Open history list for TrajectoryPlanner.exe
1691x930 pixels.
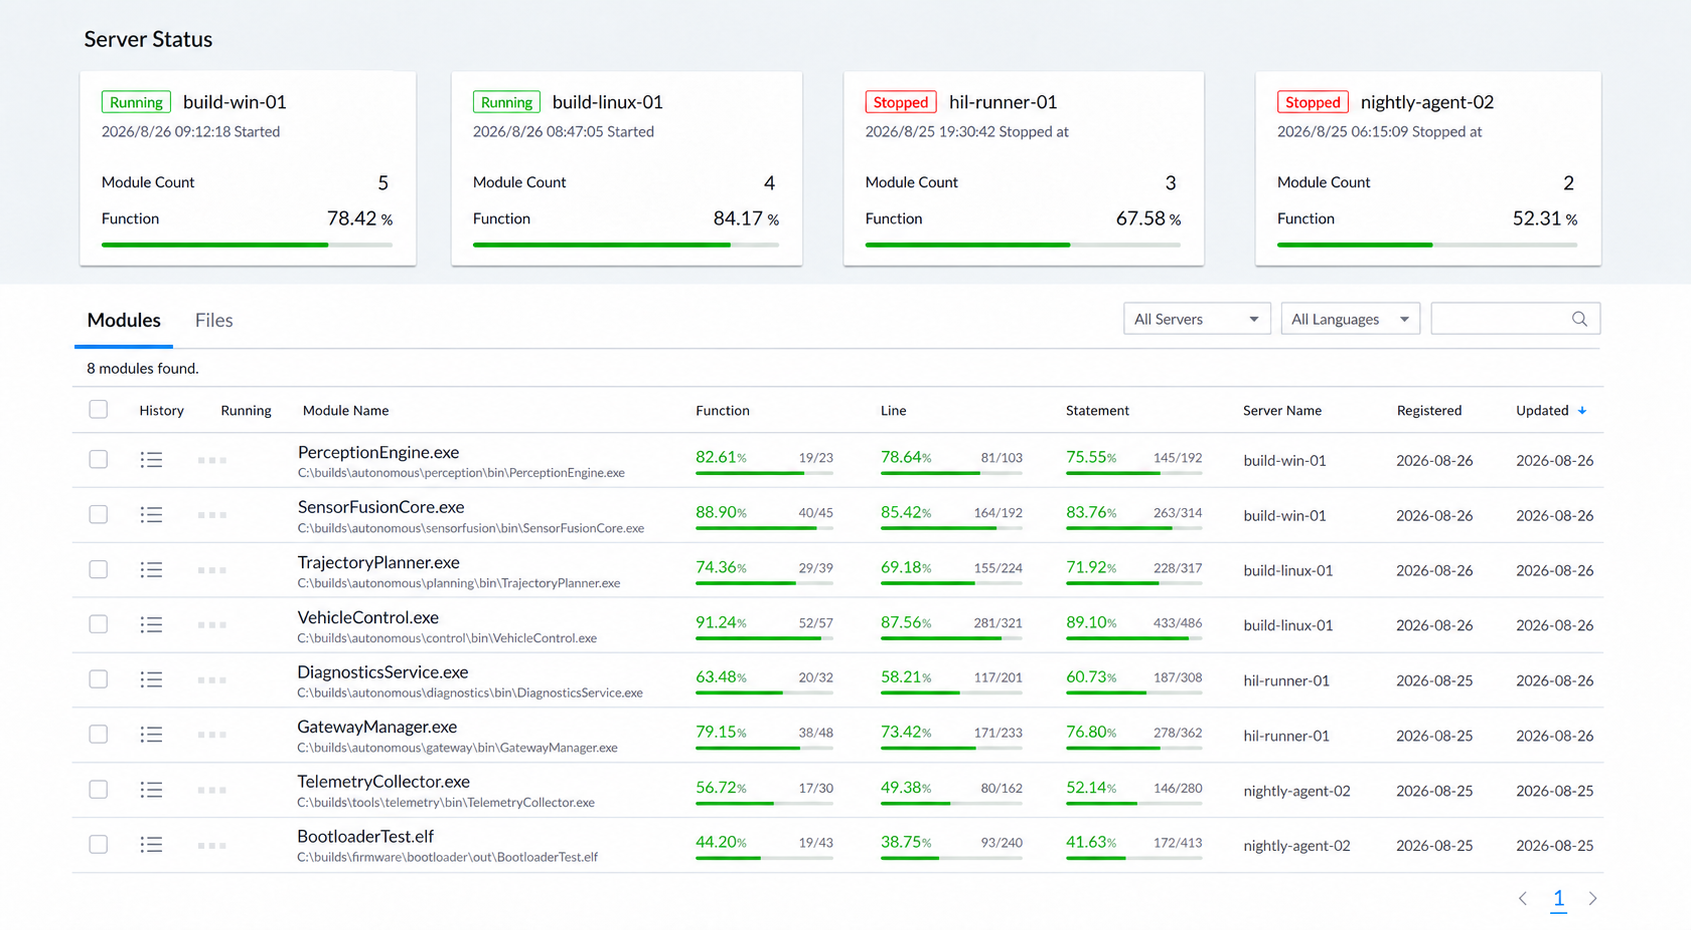point(151,570)
